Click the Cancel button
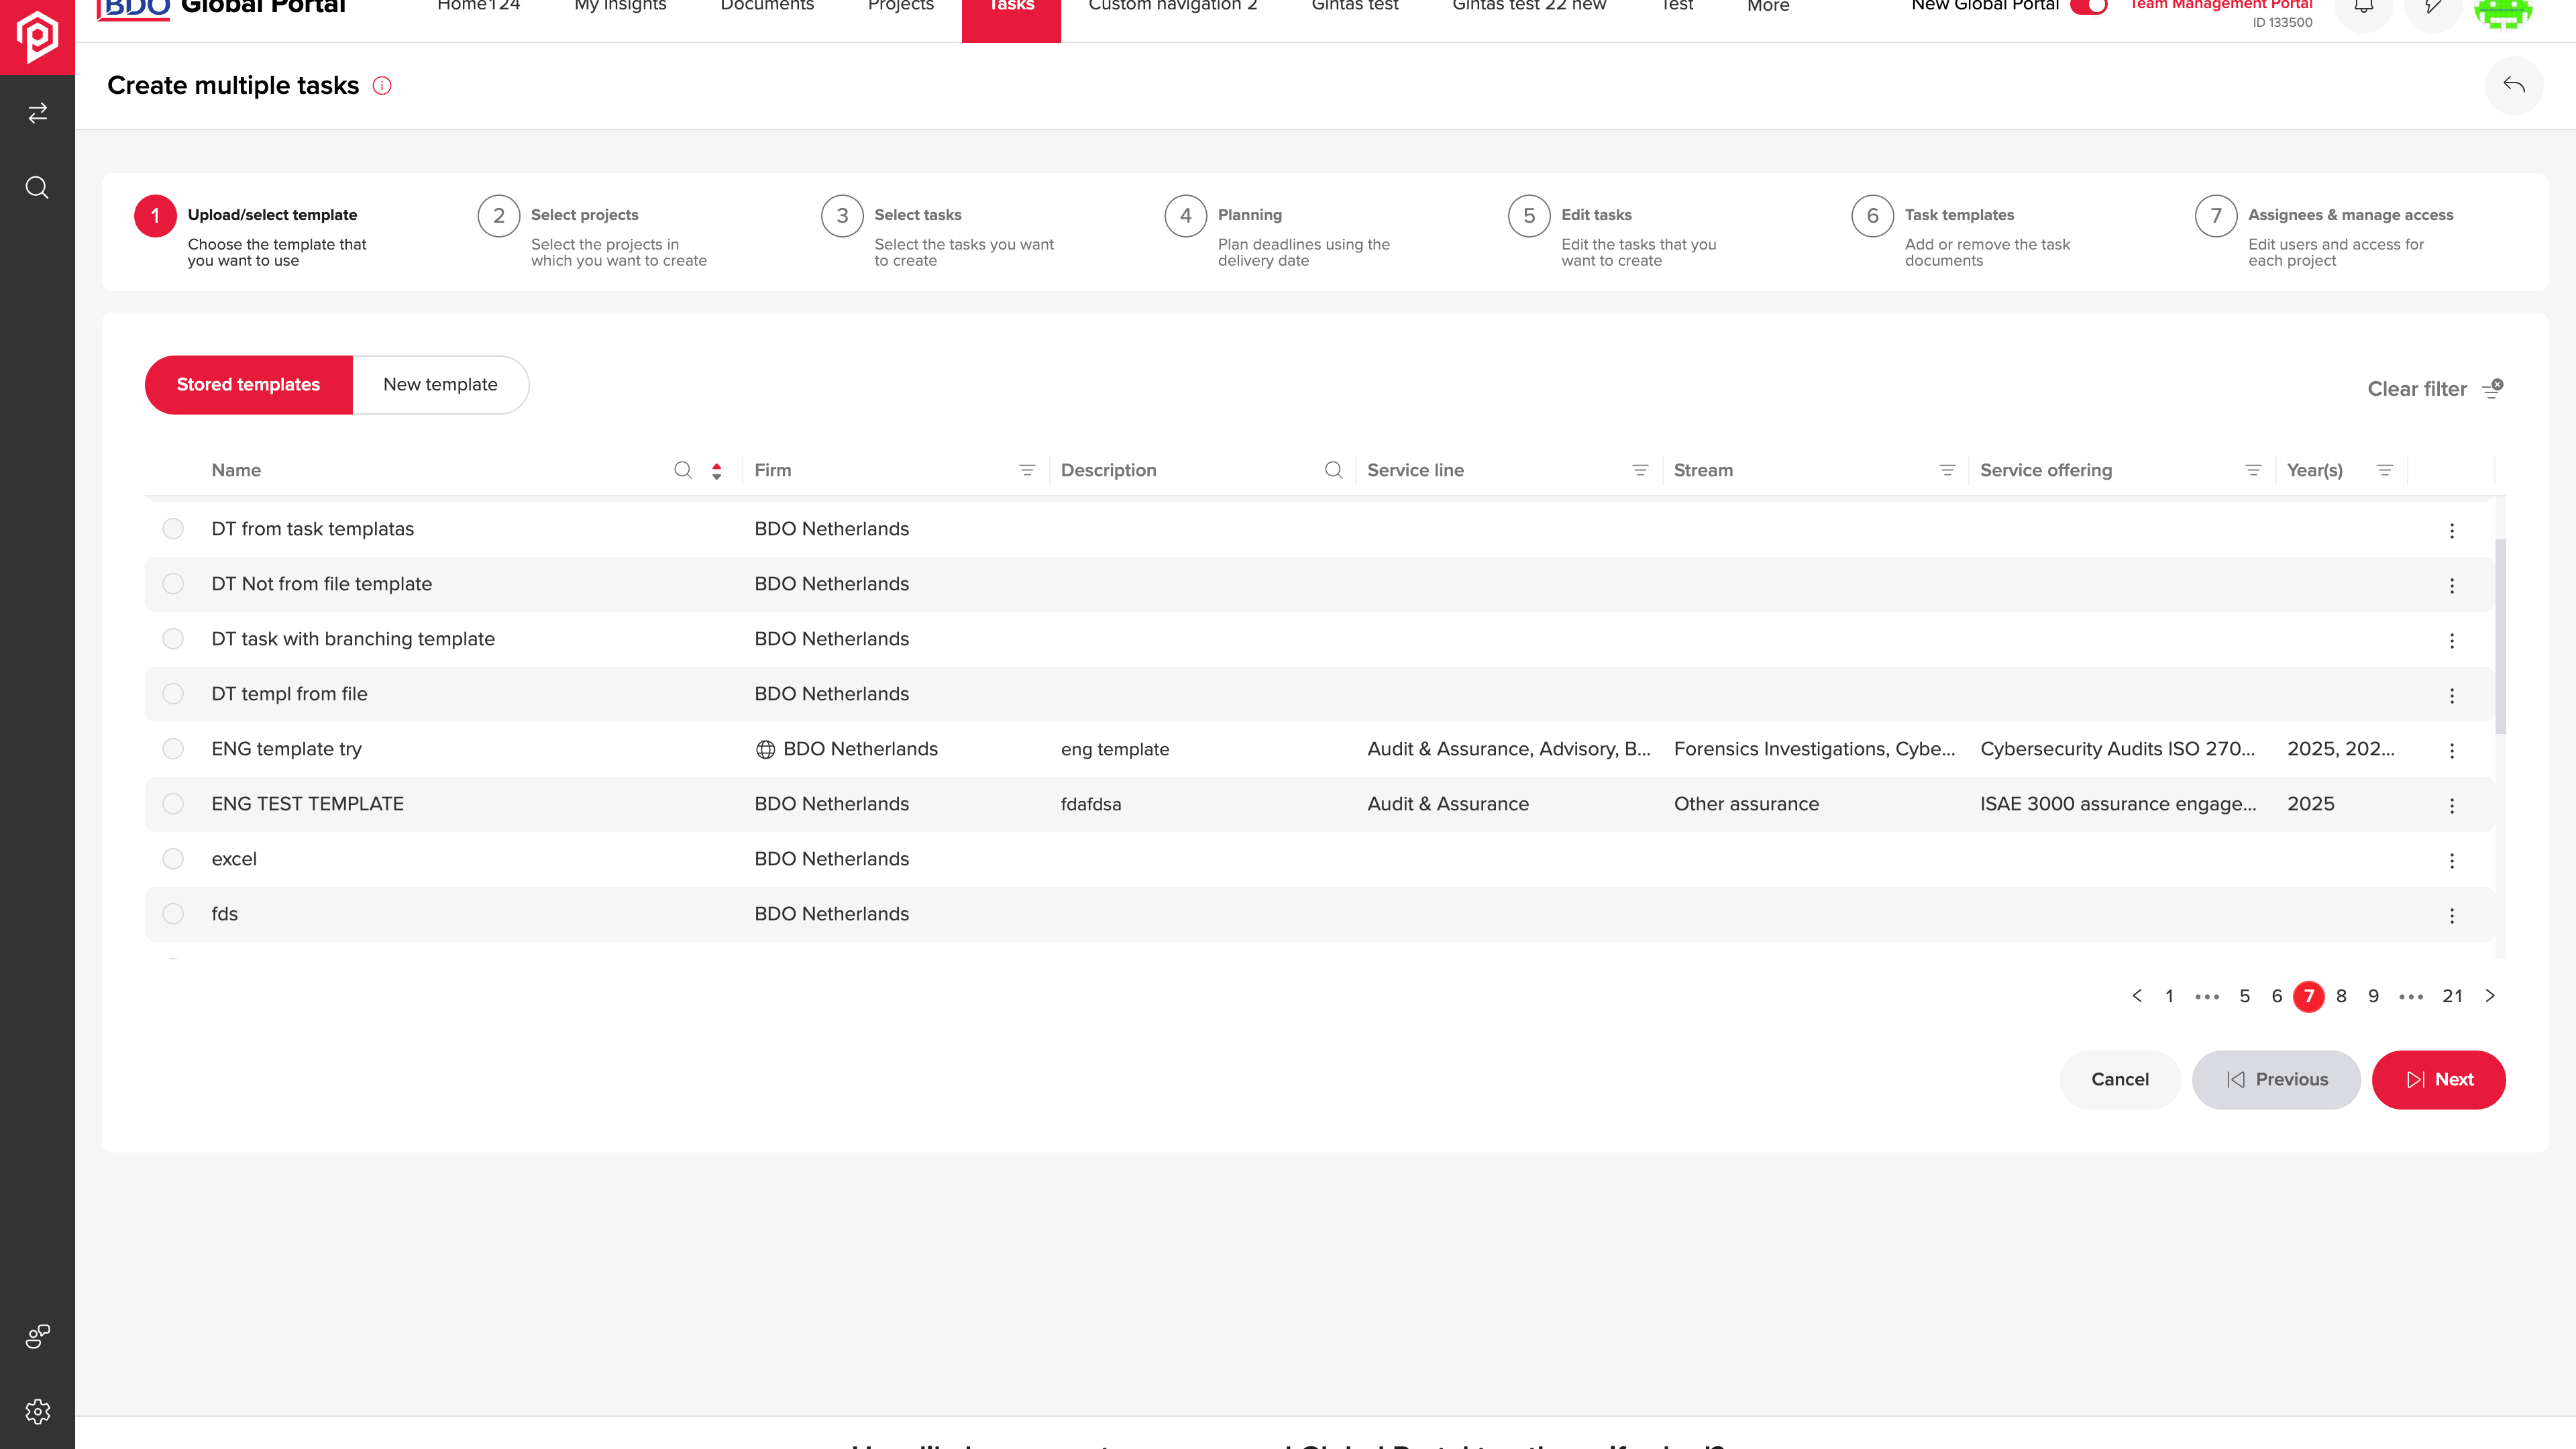The width and height of the screenshot is (2576, 1449). point(2119,1080)
